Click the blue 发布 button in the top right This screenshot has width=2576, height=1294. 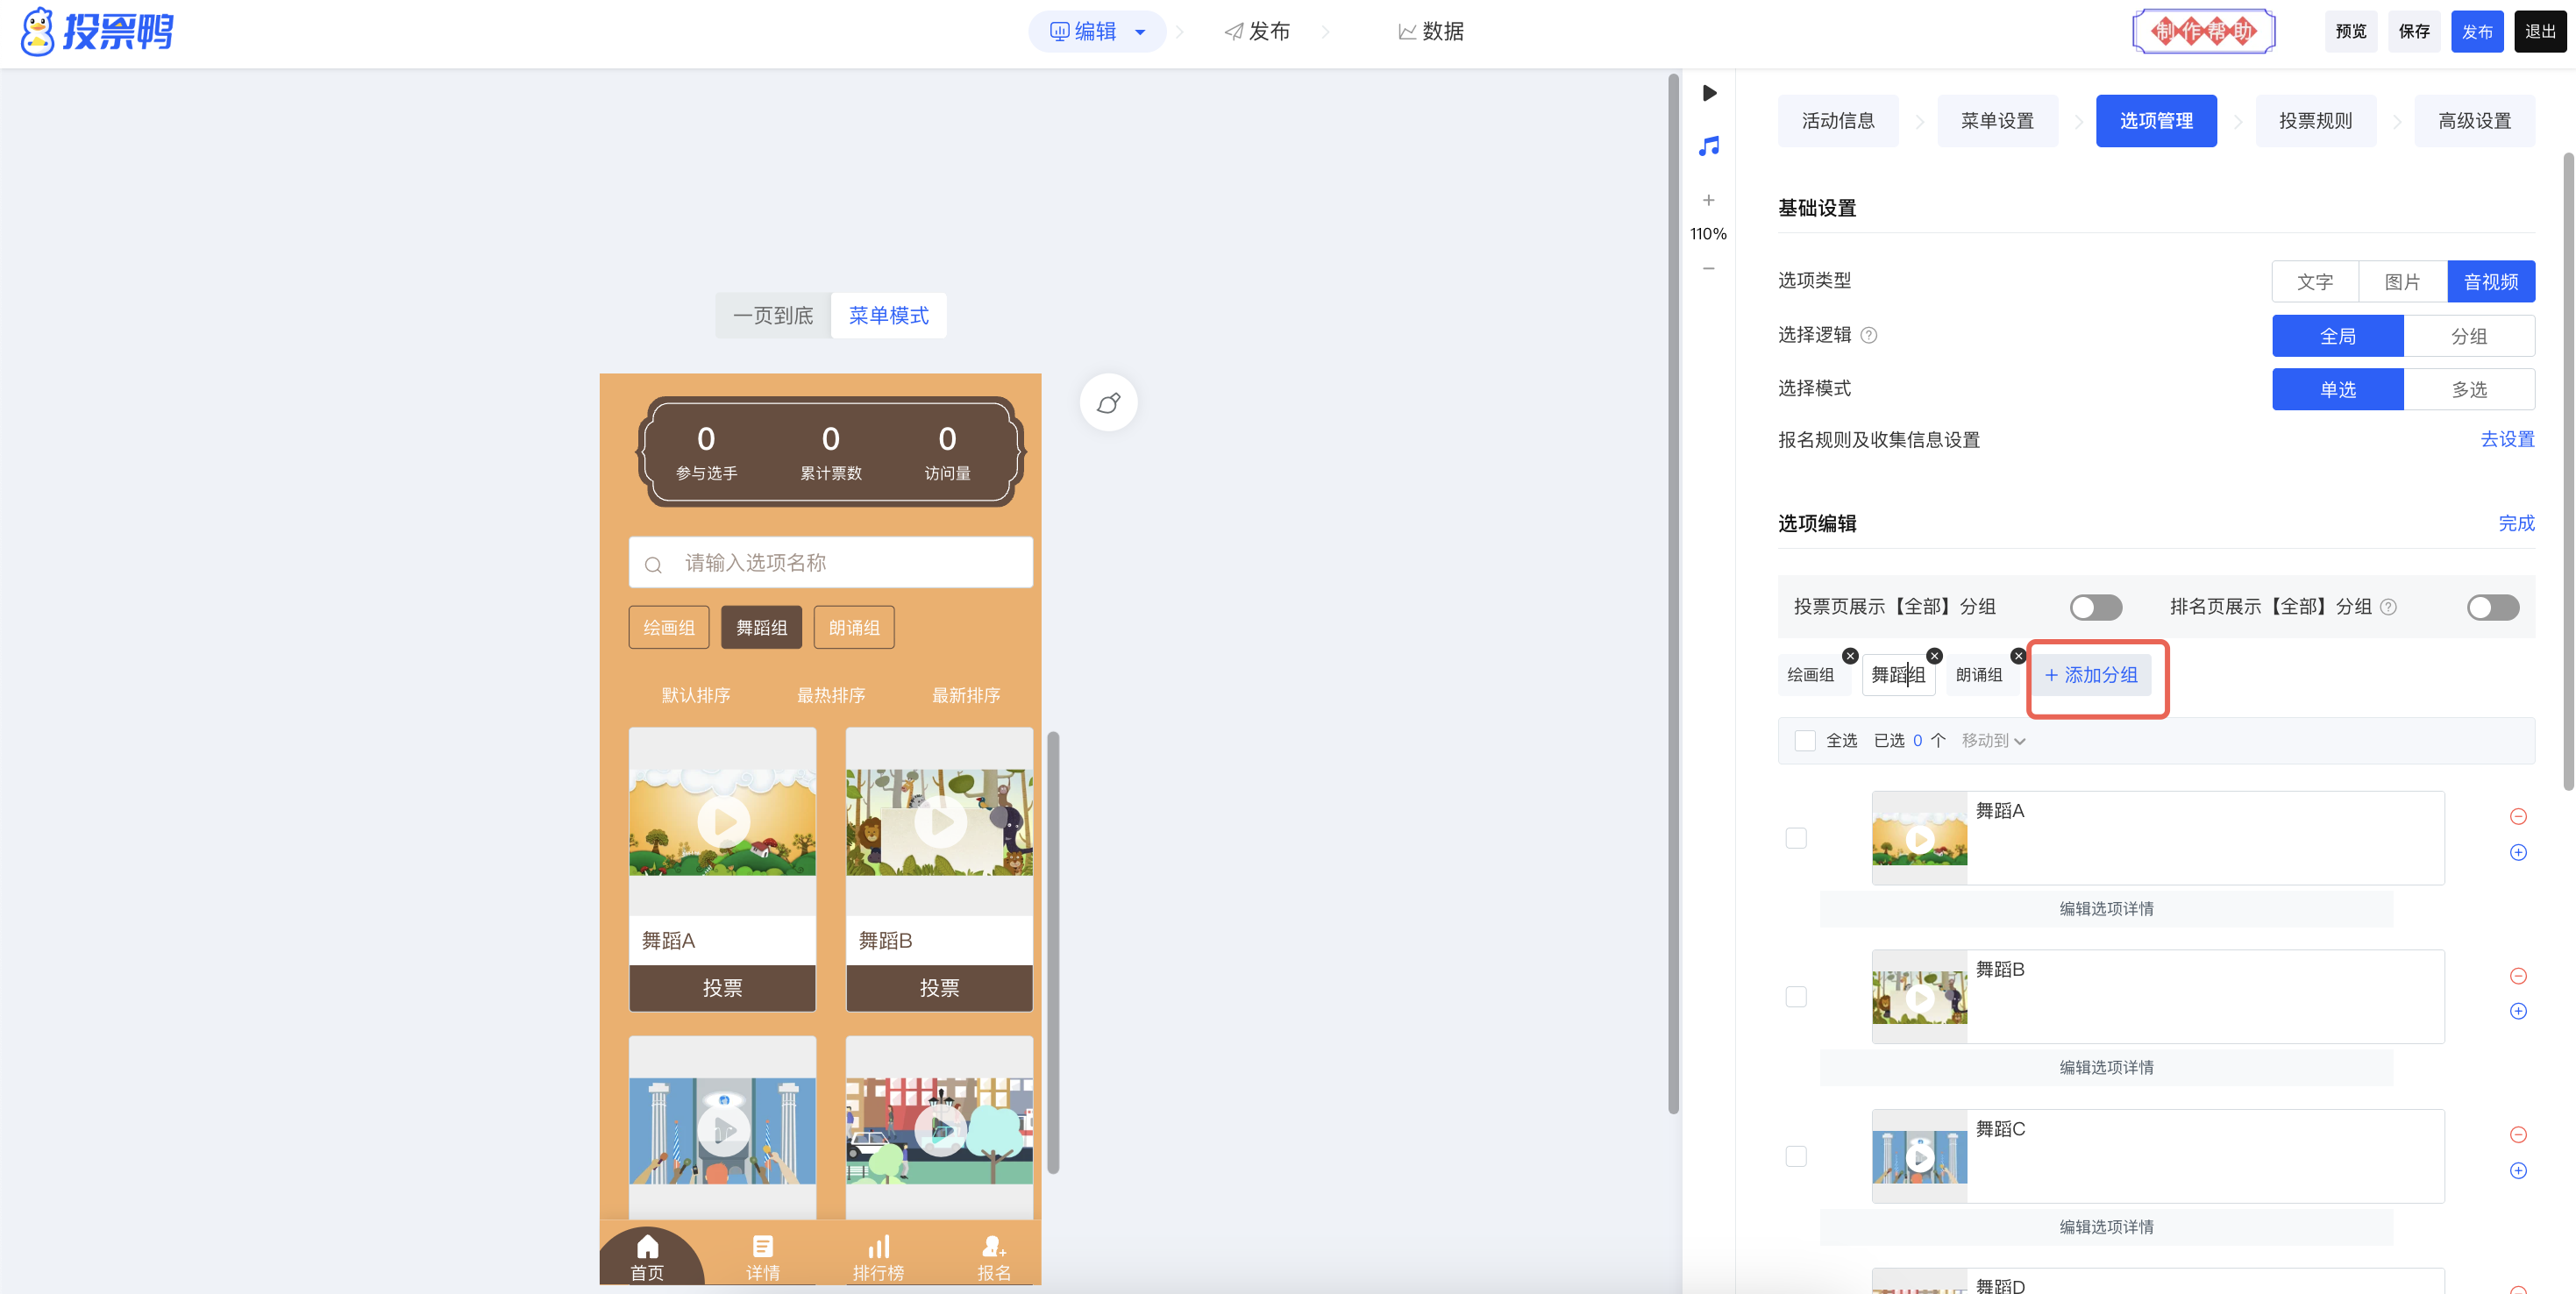2477,32
